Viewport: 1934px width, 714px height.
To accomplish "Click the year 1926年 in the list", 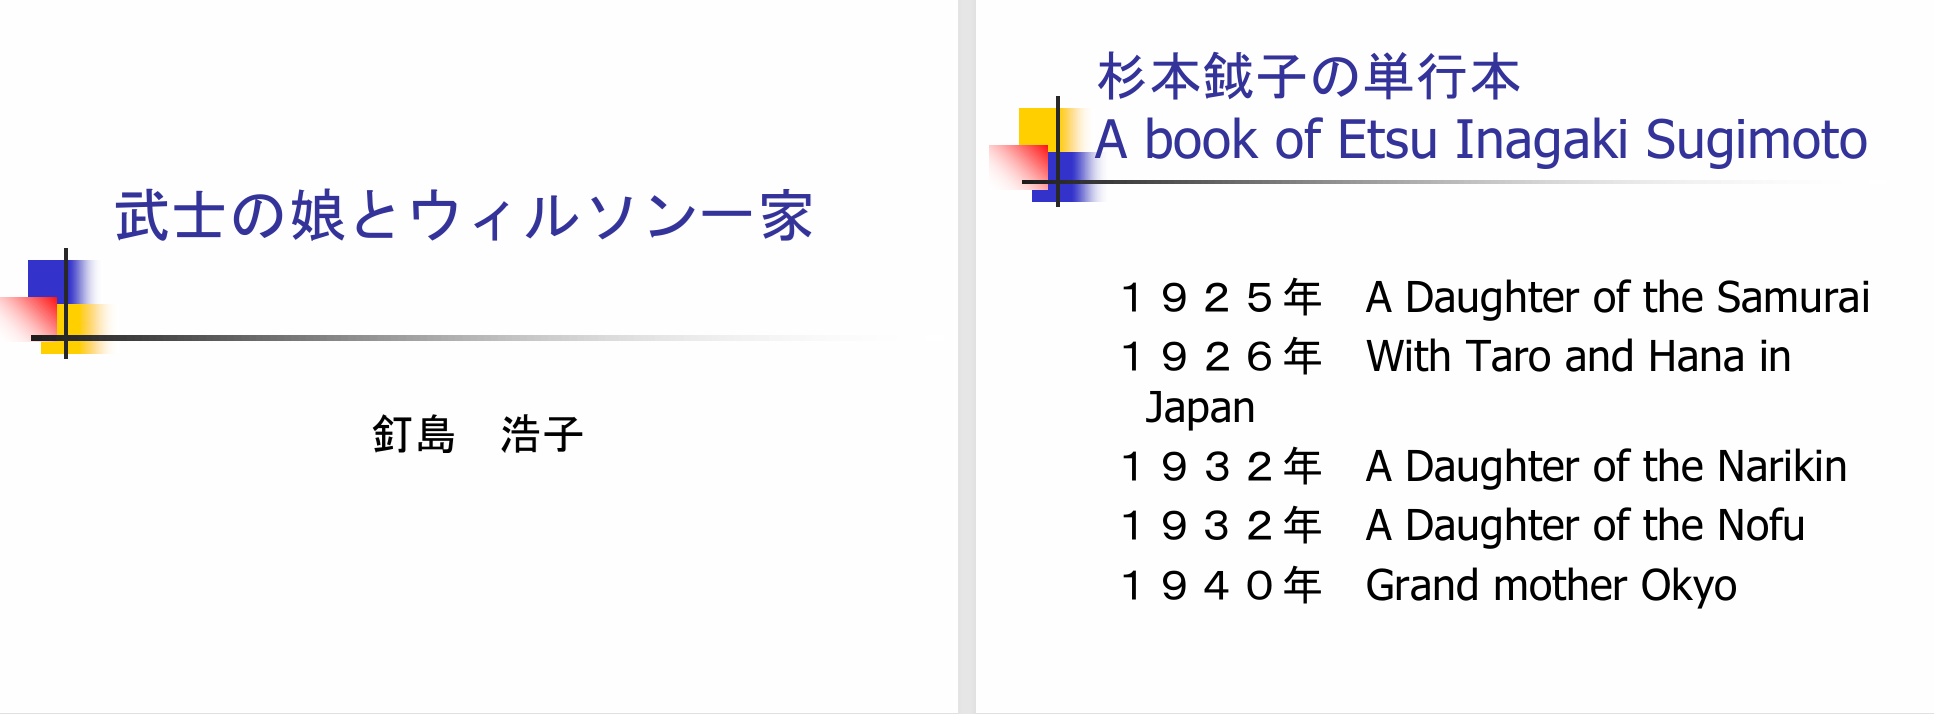I will 1222,356.
